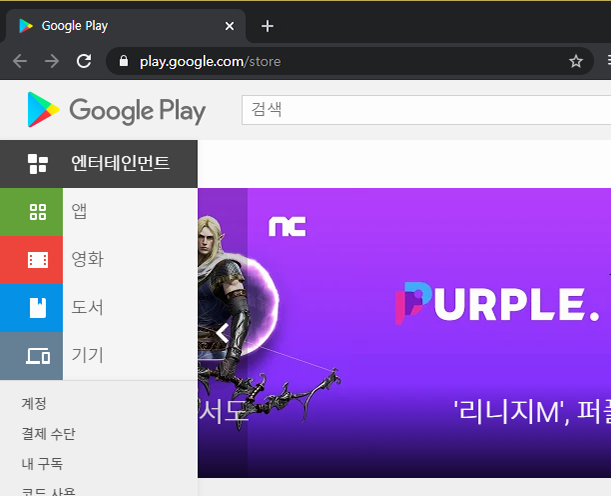Open a new tab with plus button
The height and width of the screenshot is (496, 611).
pos(267,26)
